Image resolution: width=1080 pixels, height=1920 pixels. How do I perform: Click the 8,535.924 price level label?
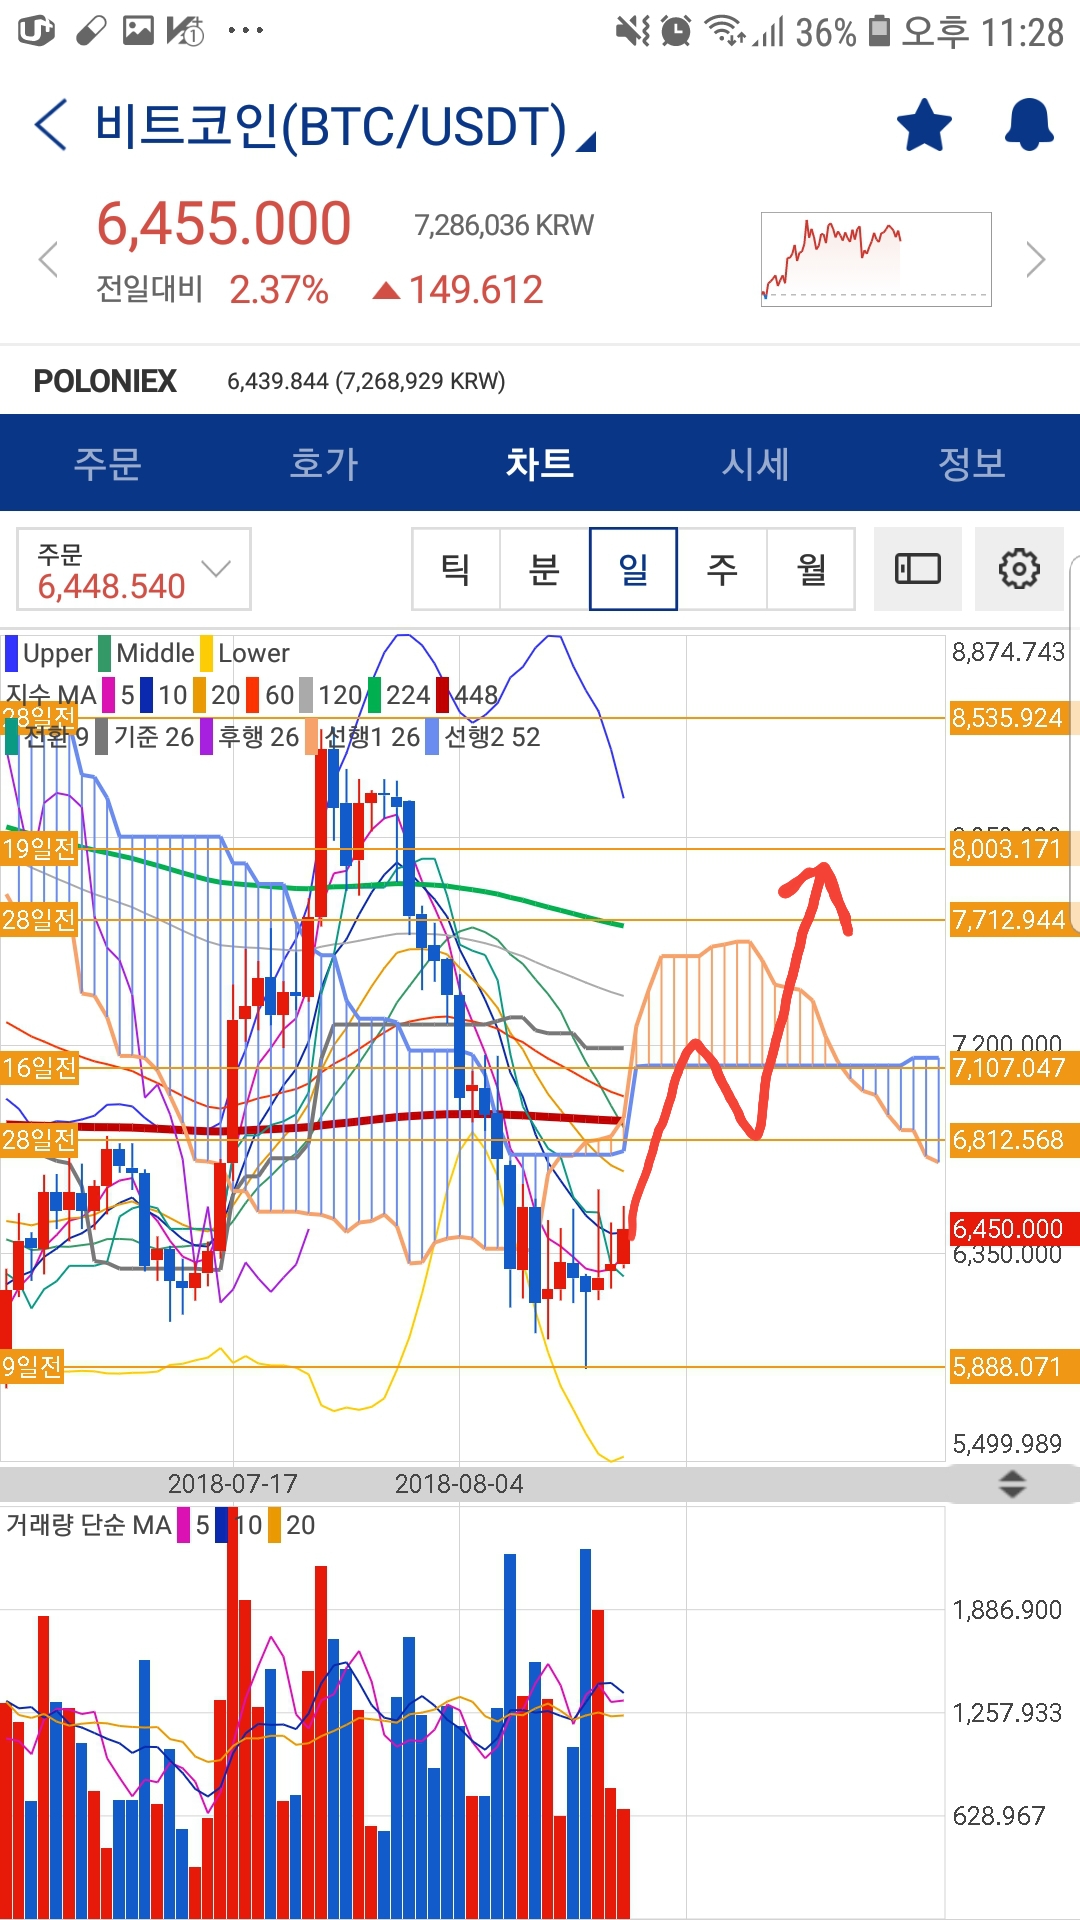pos(1013,718)
